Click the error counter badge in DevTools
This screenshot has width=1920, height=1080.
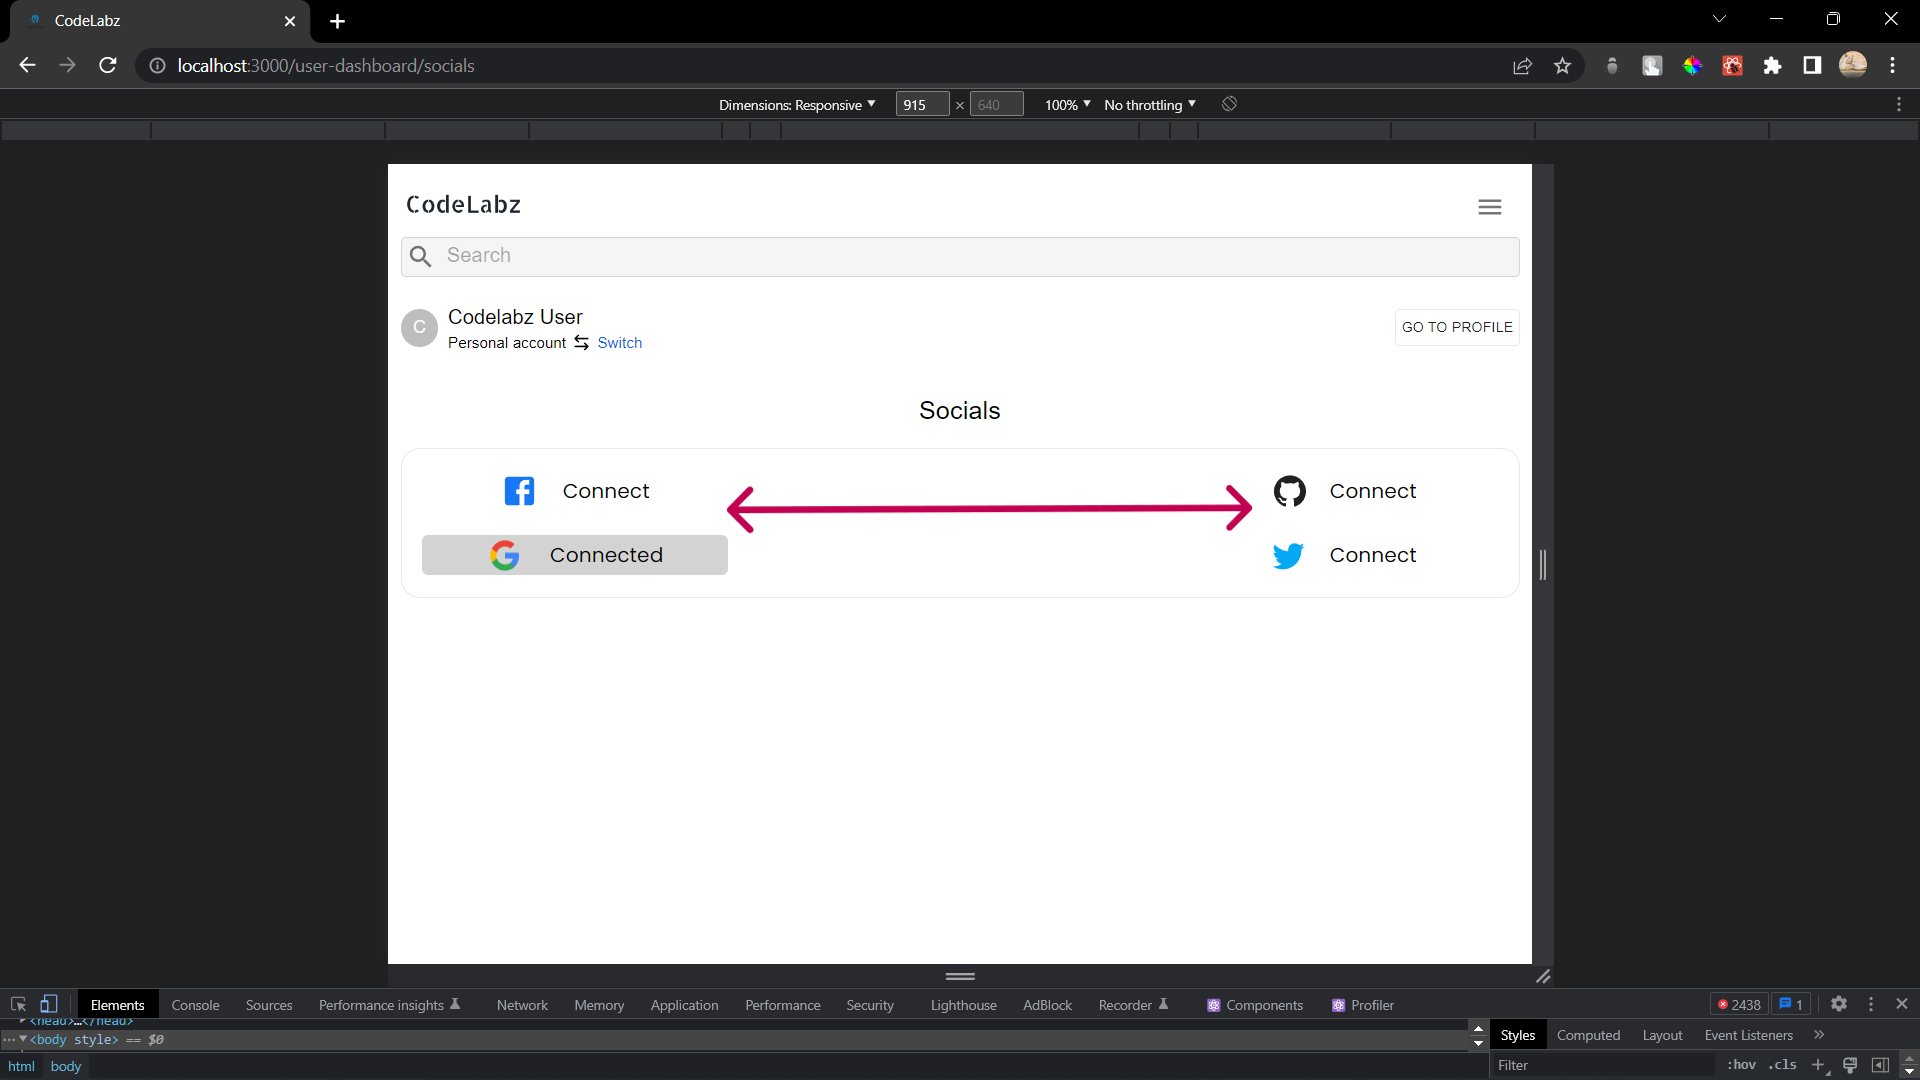point(1739,1004)
